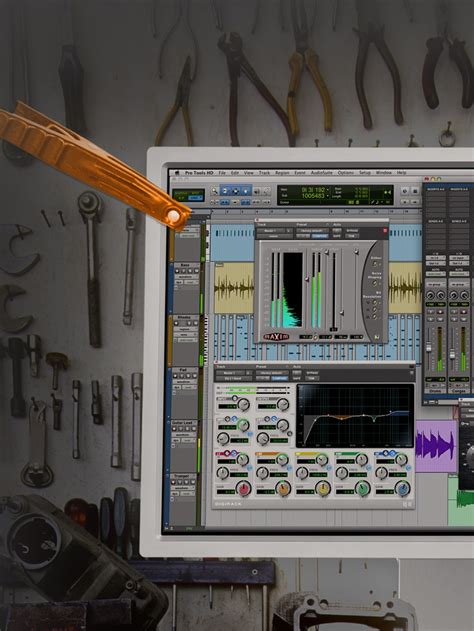474x631 pixels.
Task: Click the safe button in Maxim plug-in header
Action: (337, 236)
